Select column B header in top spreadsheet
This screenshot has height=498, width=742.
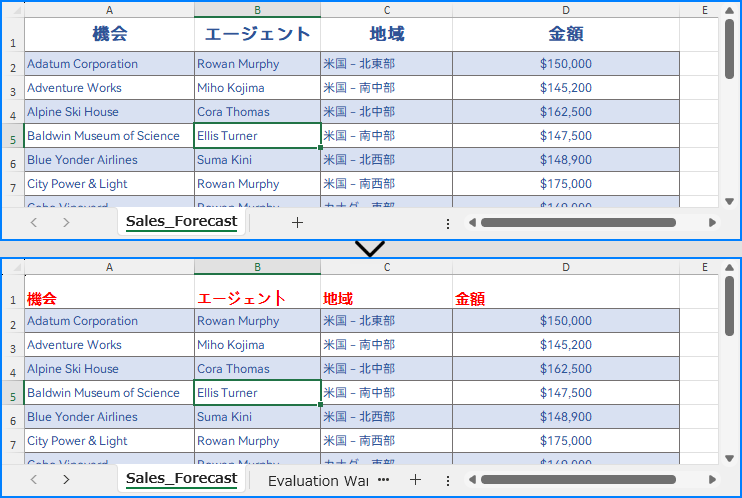(257, 10)
